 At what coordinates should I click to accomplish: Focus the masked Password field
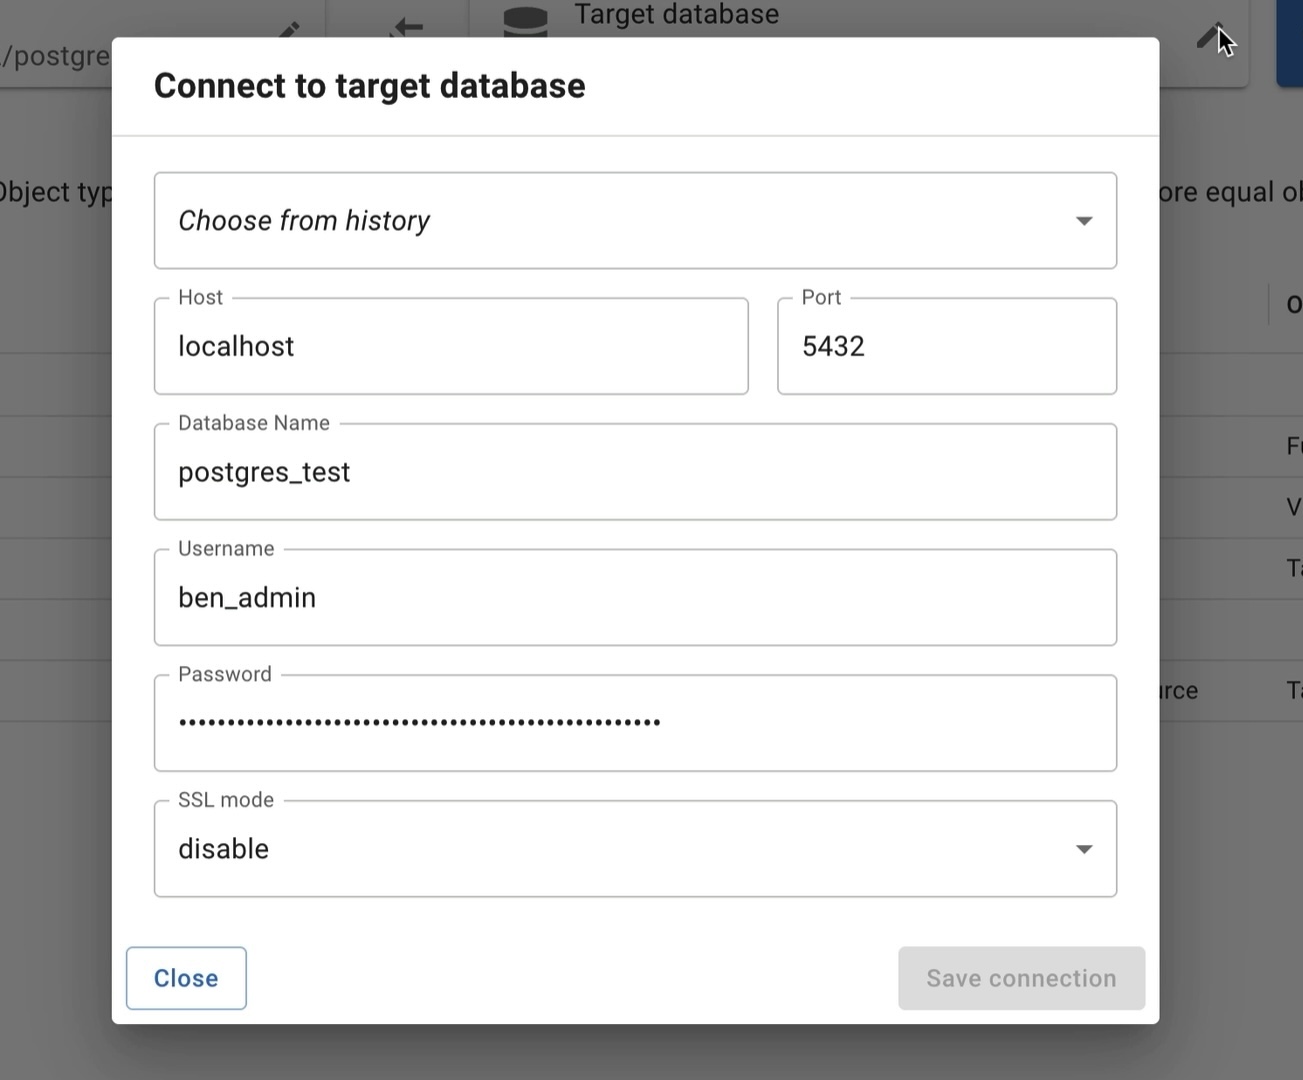[634, 723]
